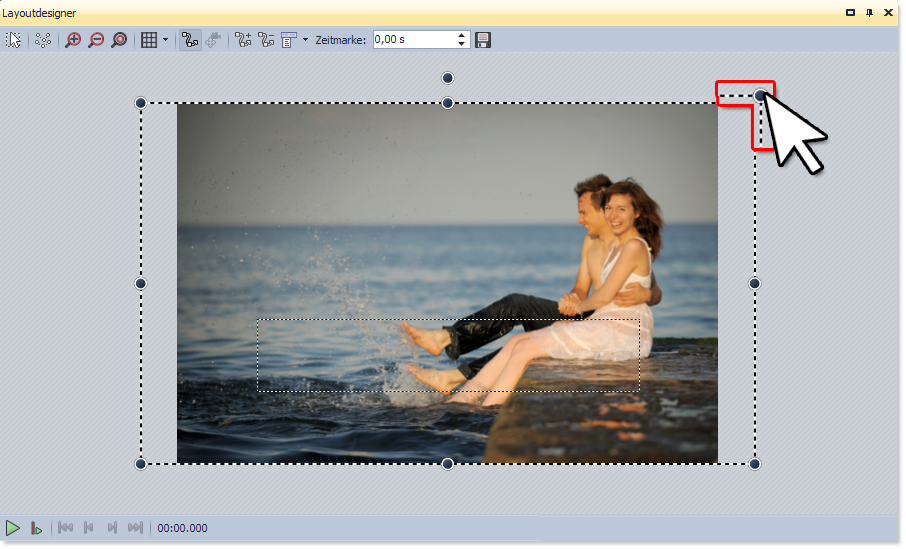This screenshot has width=906, height=549.
Task: Click the Zeitmarke time input field
Action: [x=412, y=40]
